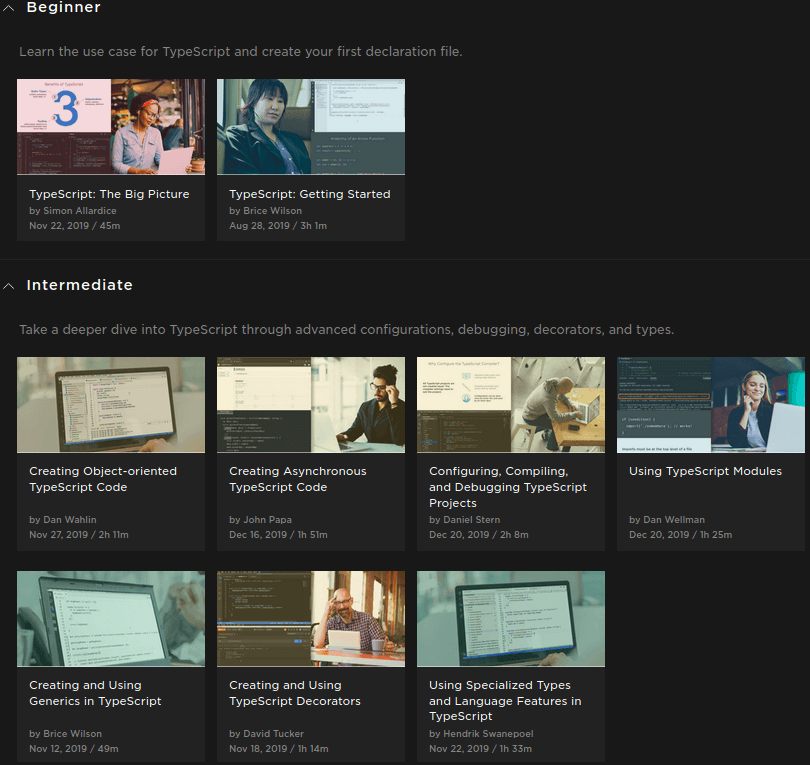Screen dimensions: 810x765
Task: Click author name Hendrik Swanepoel
Action: (489, 733)
